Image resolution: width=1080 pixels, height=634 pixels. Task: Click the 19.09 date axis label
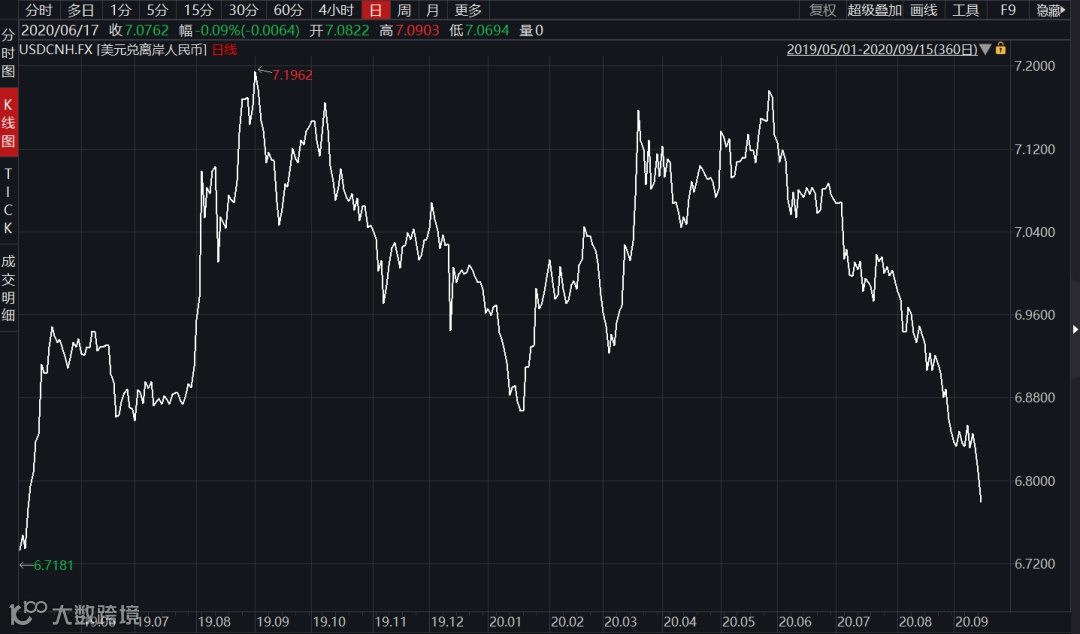273,622
